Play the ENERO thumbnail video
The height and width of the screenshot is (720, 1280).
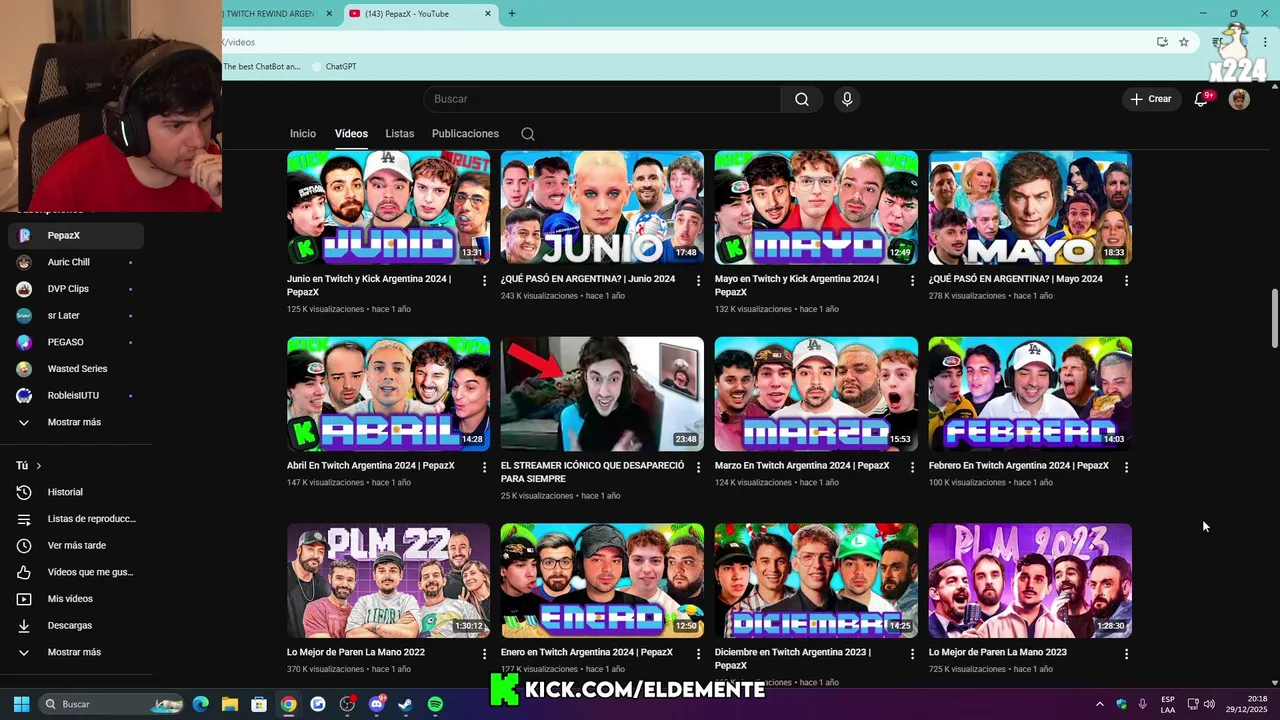point(602,581)
